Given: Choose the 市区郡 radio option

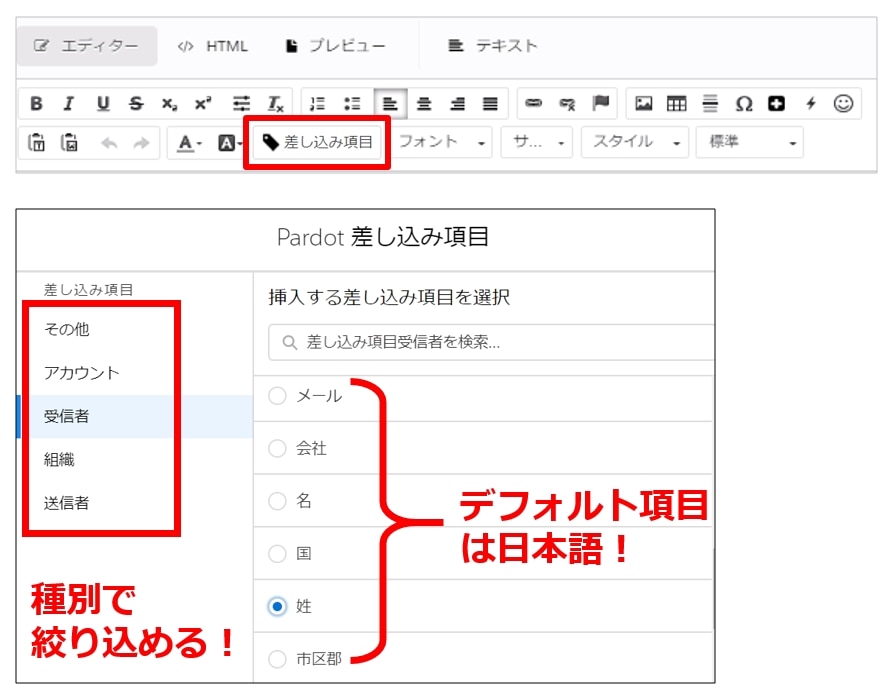Looking at the screenshot, I should (x=277, y=659).
